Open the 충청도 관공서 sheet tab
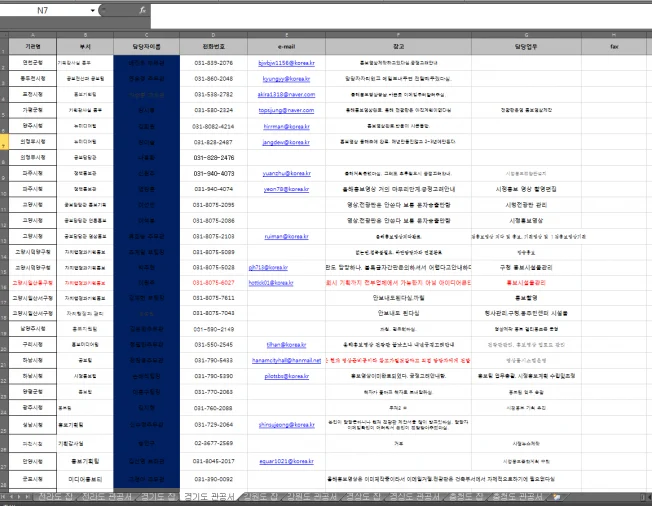 [517, 497]
